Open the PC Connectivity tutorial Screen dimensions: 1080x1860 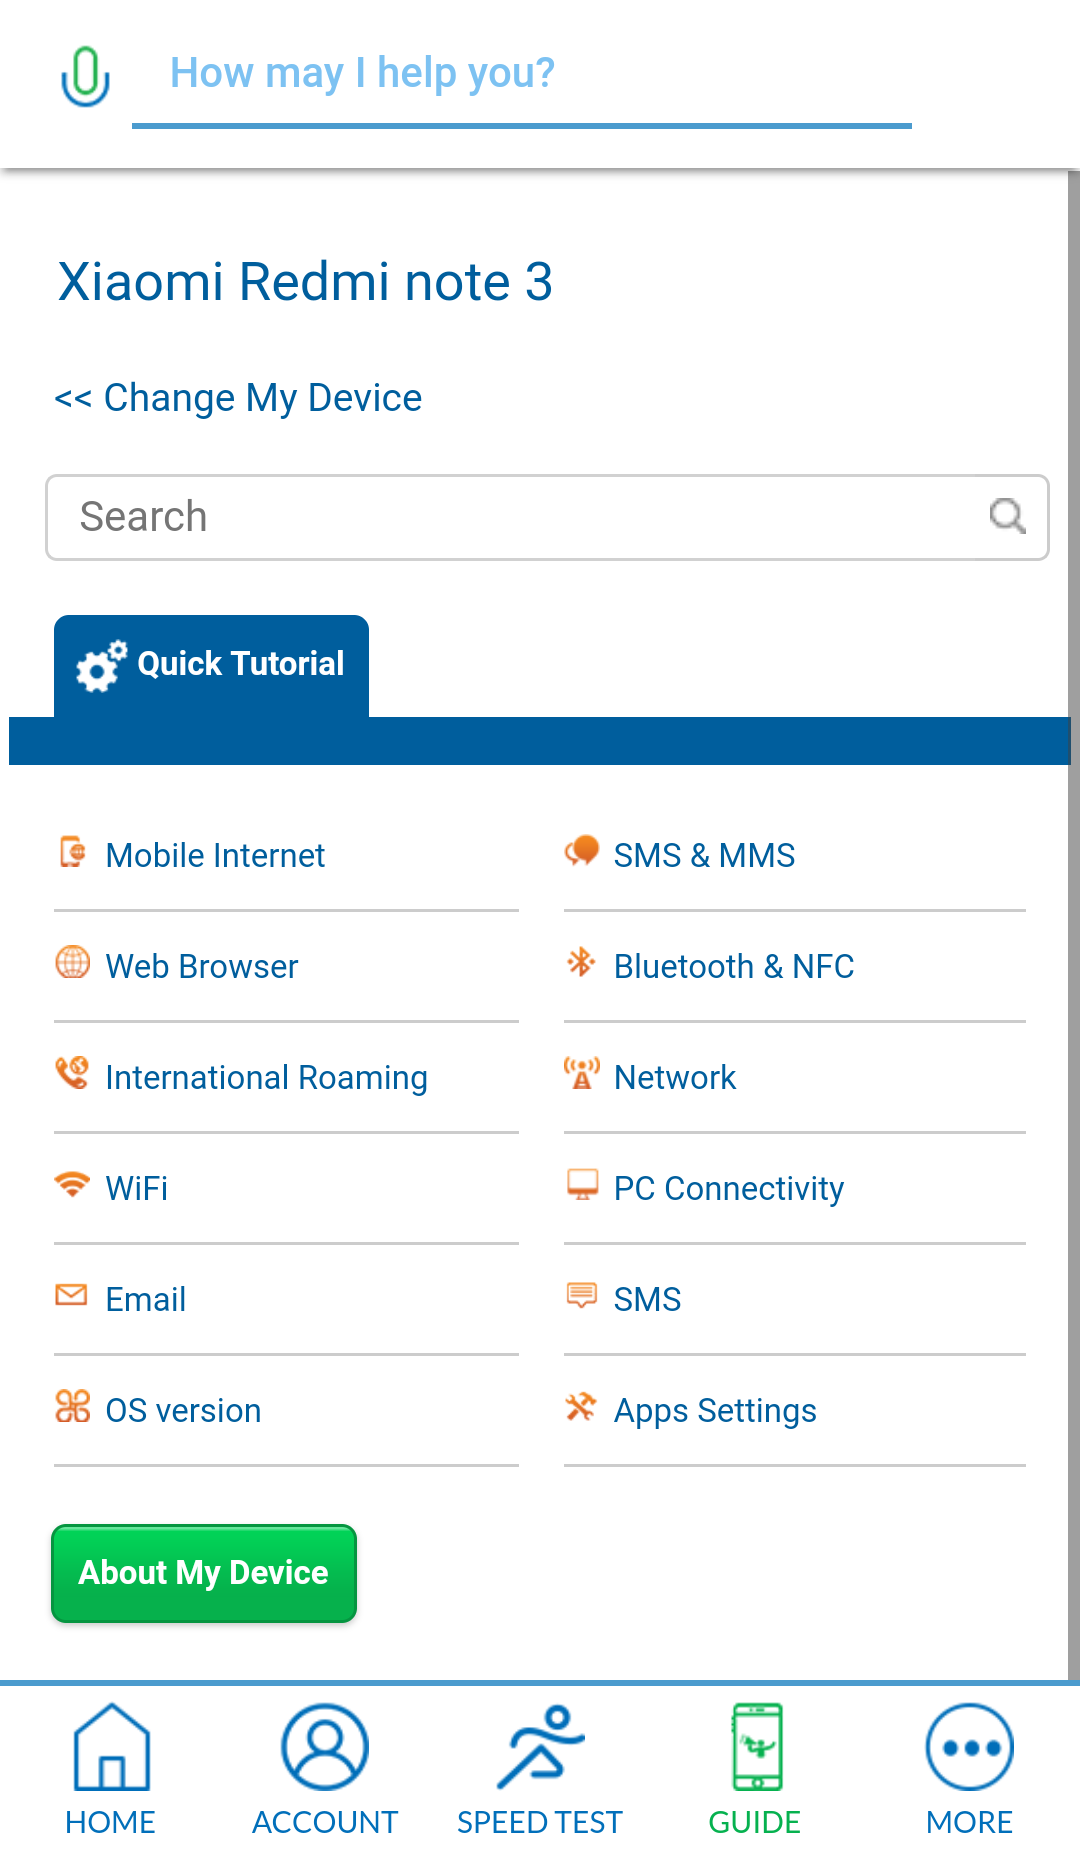[728, 1189]
